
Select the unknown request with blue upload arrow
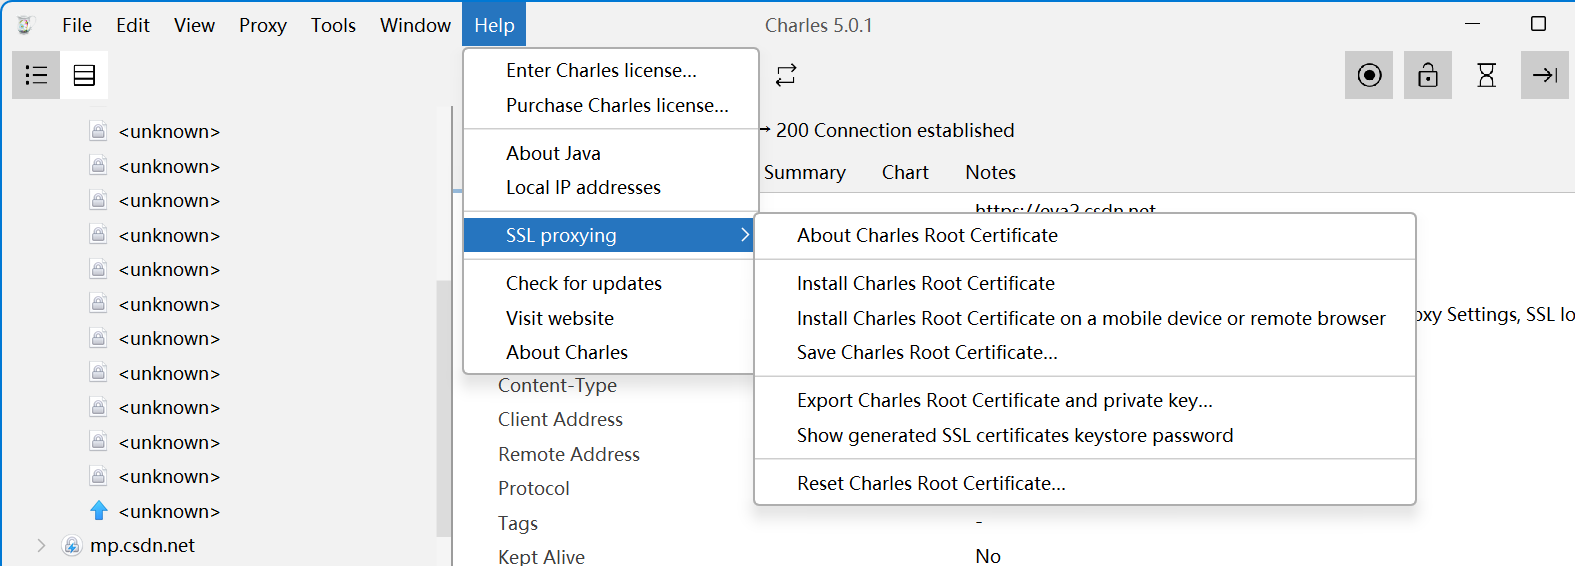click(169, 511)
